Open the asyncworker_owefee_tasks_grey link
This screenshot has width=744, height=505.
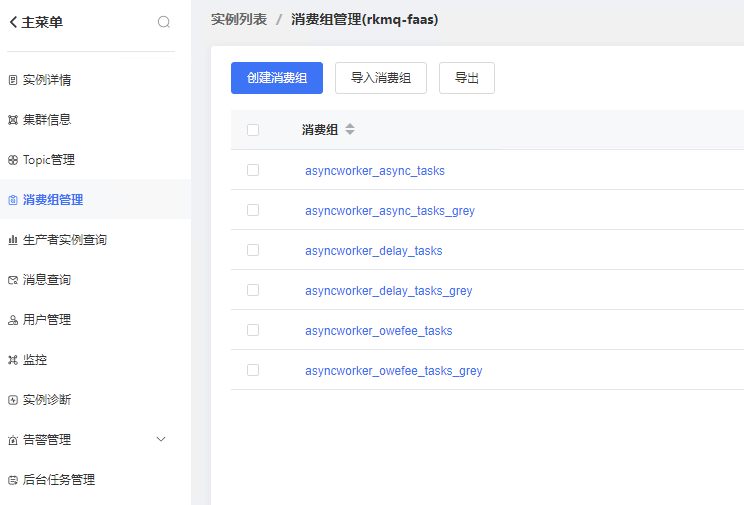coord(394,371)
